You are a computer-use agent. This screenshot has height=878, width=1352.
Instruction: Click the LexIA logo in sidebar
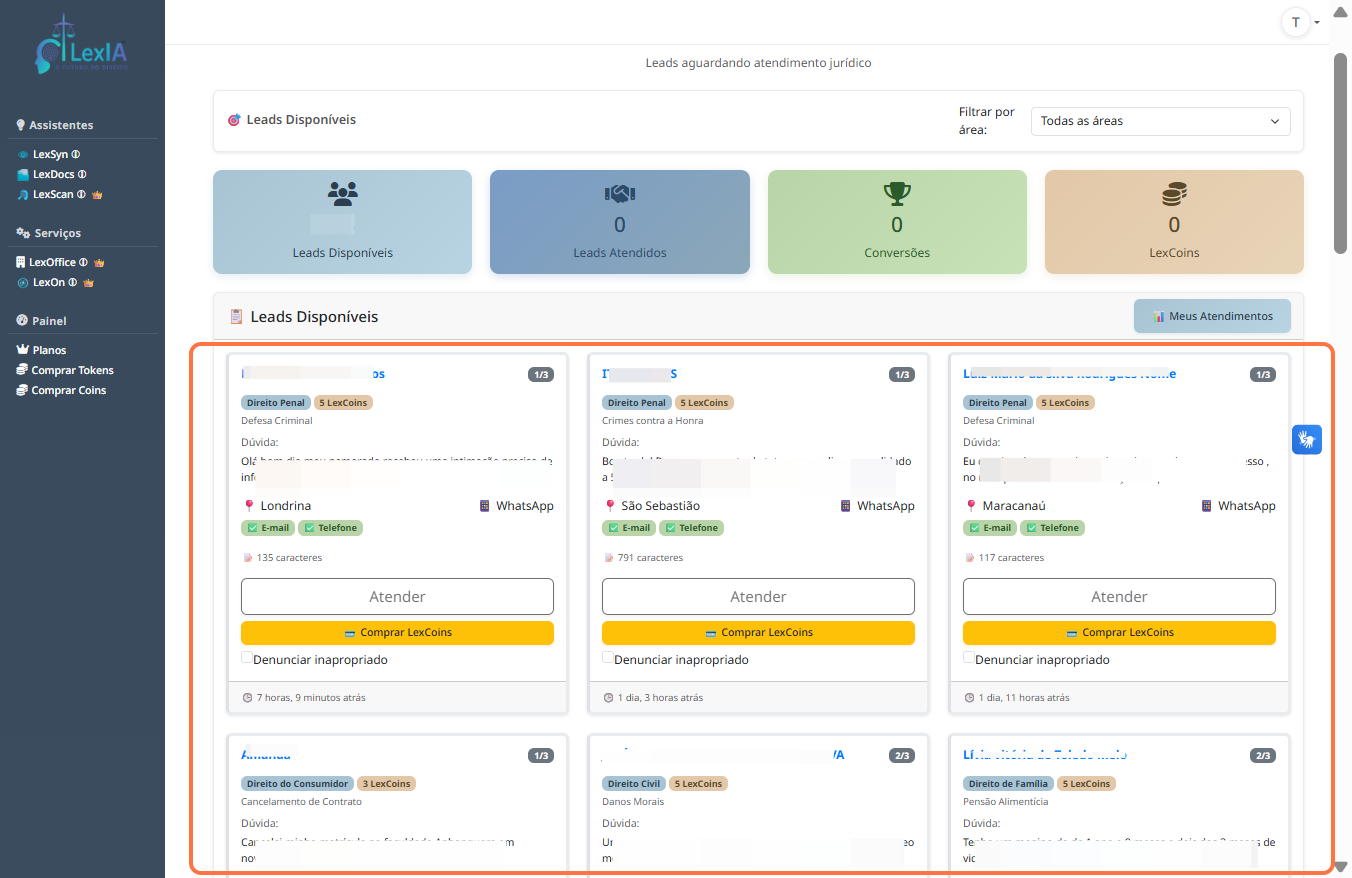pos(81,47)
